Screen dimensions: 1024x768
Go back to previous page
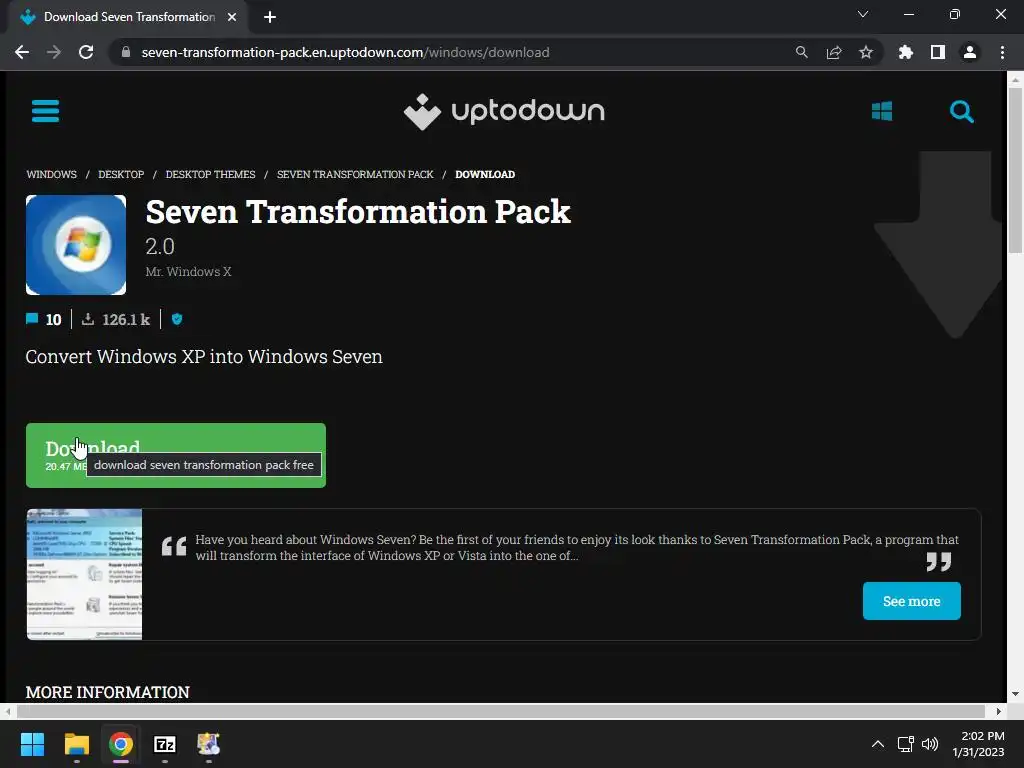22,52
